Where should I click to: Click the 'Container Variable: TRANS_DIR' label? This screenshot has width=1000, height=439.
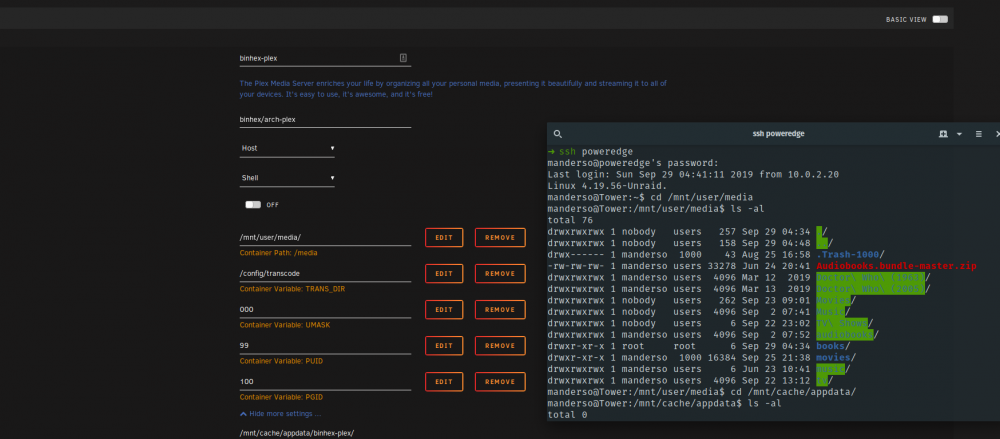pos(293,289)
